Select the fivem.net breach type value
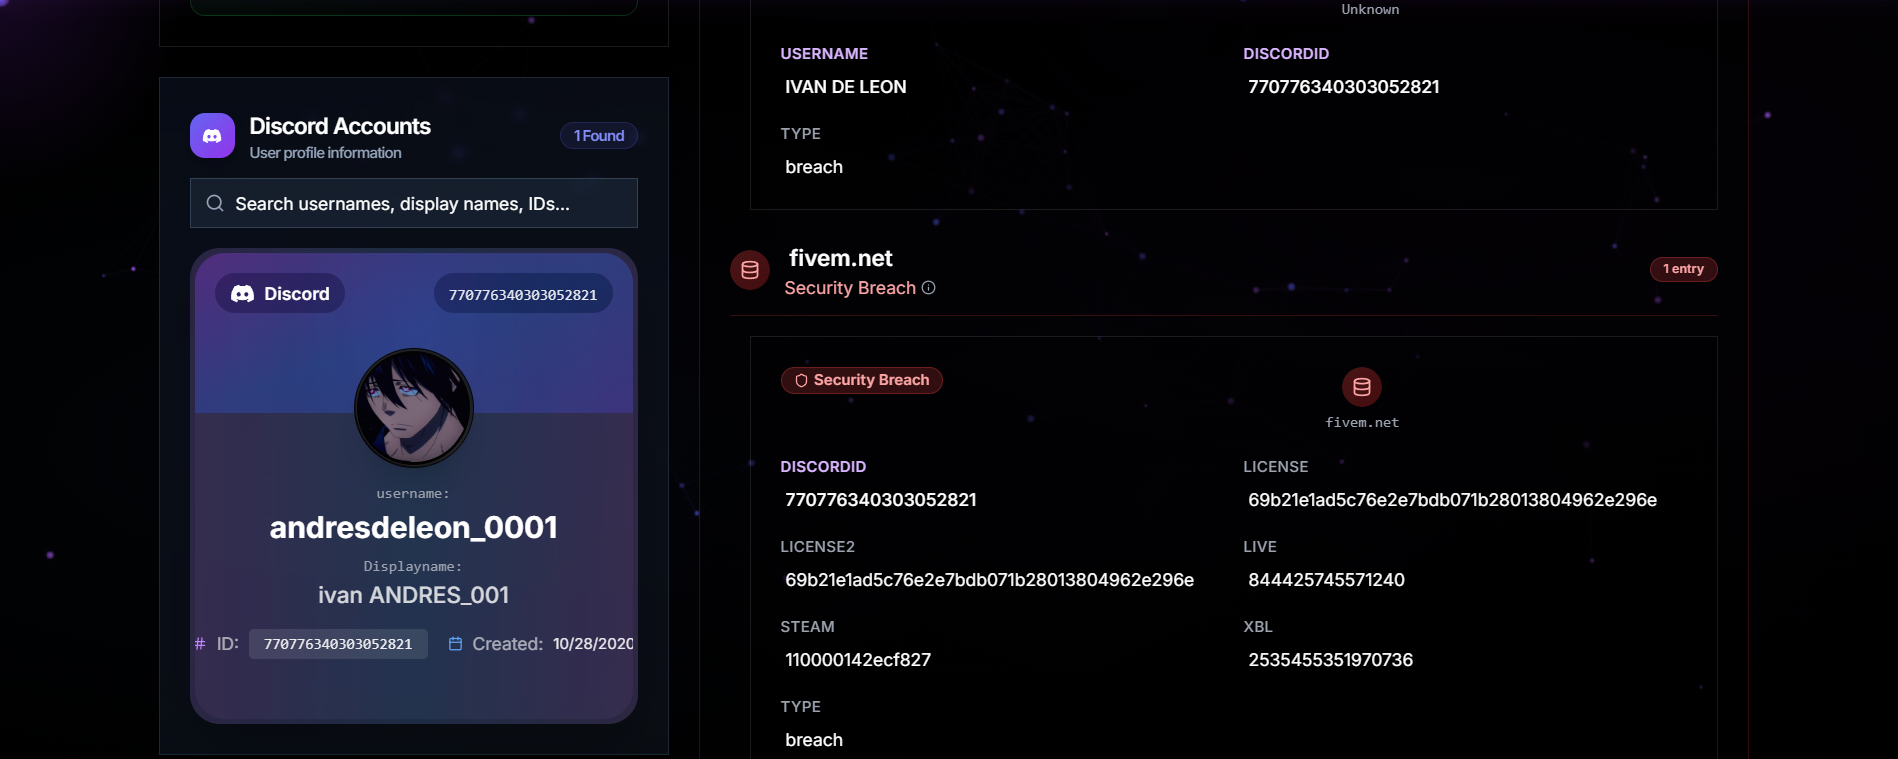The height and width of the screenshot is (759, 1898). tap(814, 740)
